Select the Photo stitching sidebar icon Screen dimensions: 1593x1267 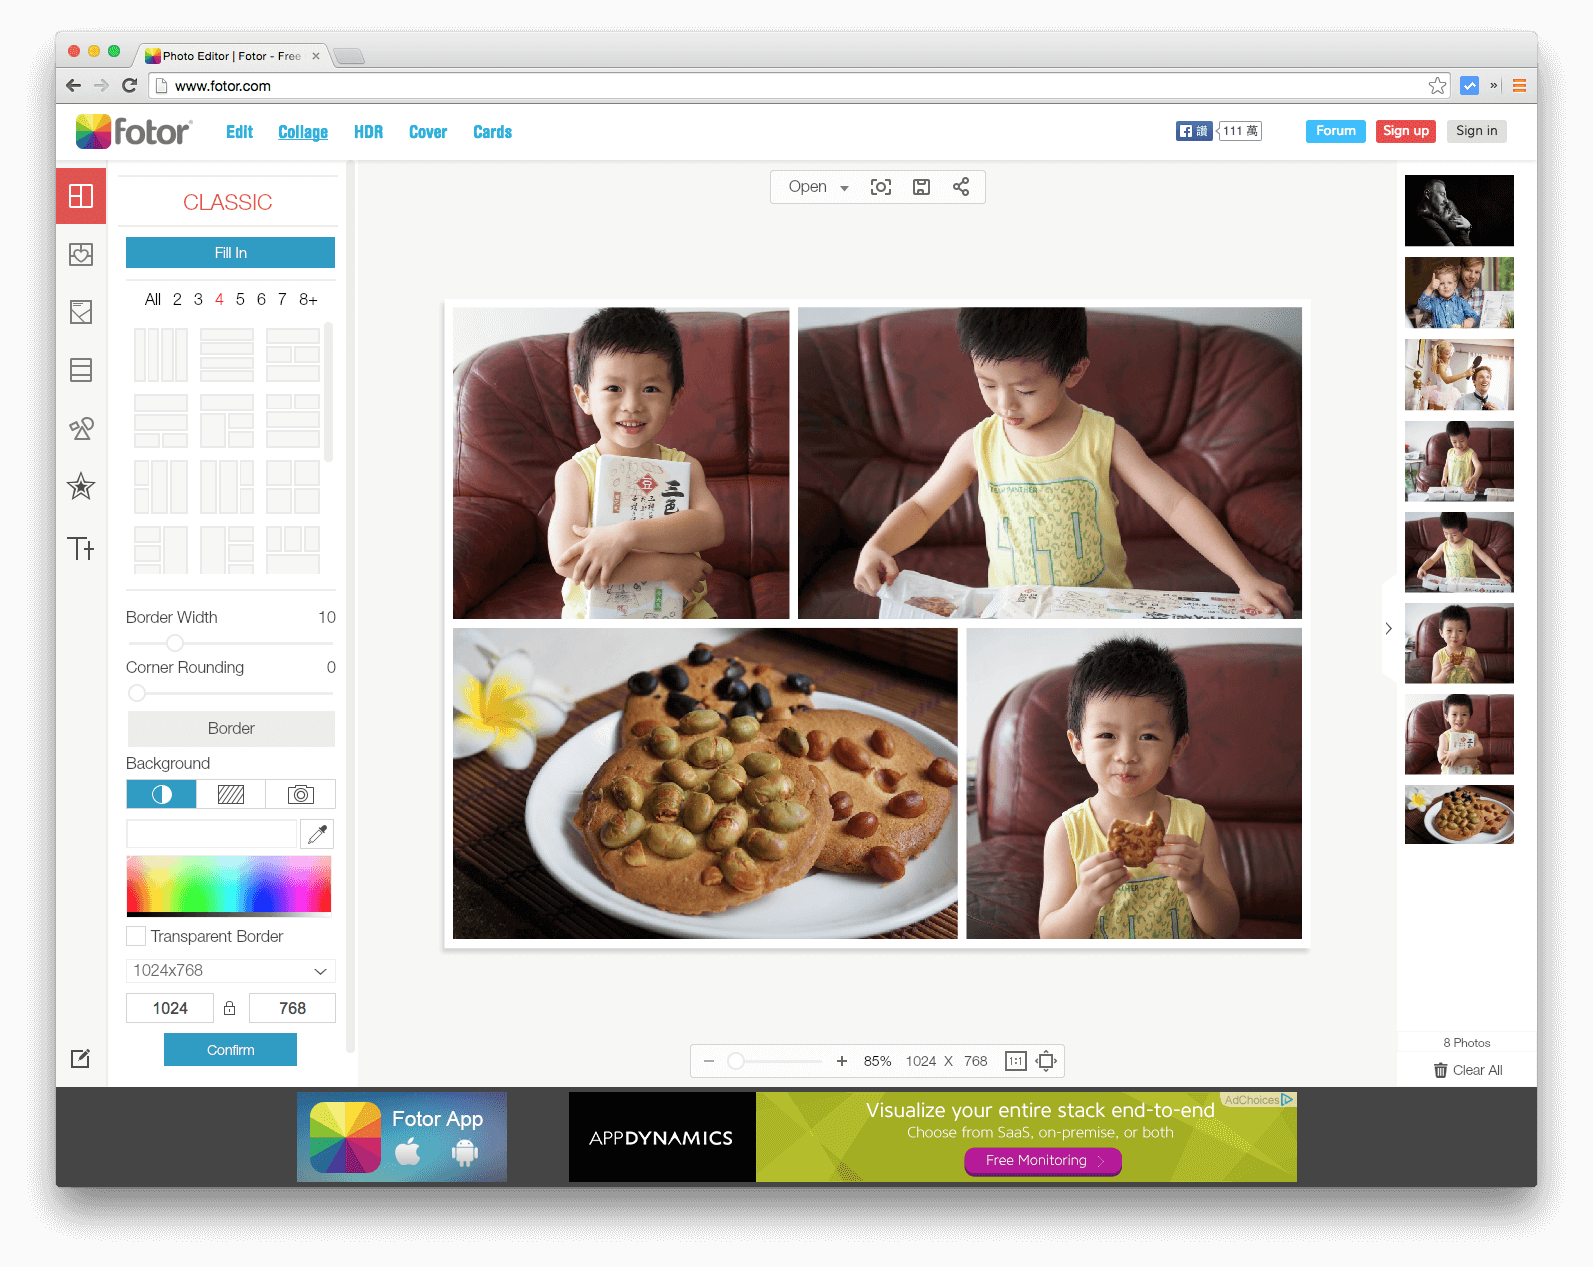[x=81, y=370]
